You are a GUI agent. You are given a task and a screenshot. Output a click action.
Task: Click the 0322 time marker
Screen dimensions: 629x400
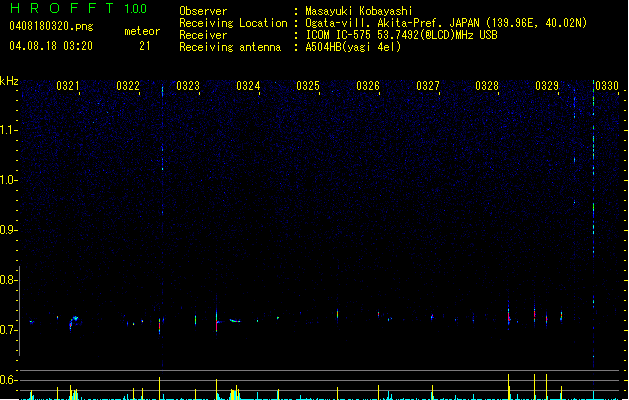(x=128, y=86)
